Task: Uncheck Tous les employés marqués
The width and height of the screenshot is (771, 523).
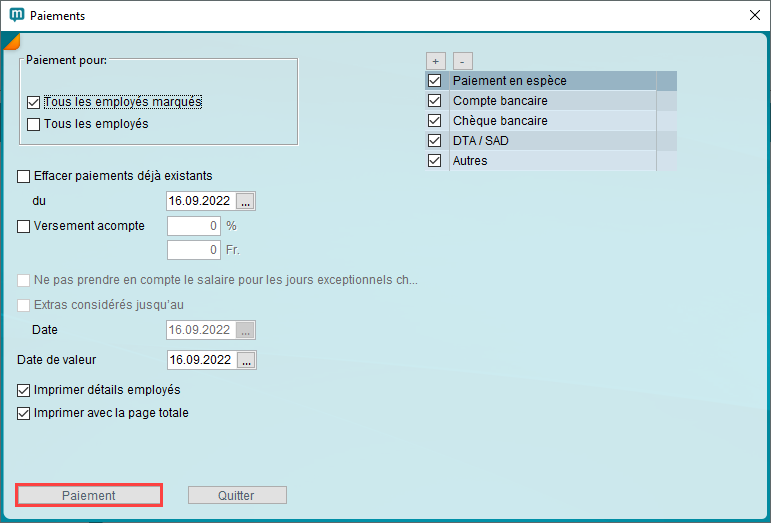Action: [x=33, y=102]
